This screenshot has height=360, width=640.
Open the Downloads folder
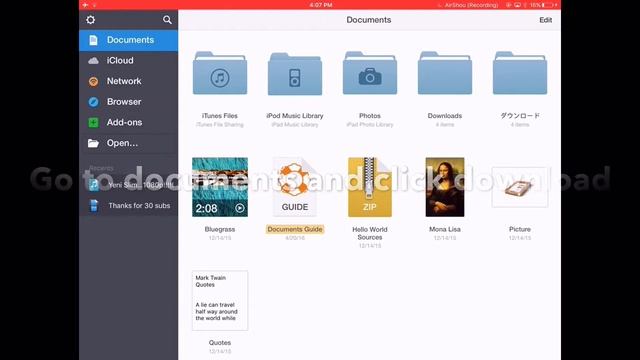tap(445, 73)
